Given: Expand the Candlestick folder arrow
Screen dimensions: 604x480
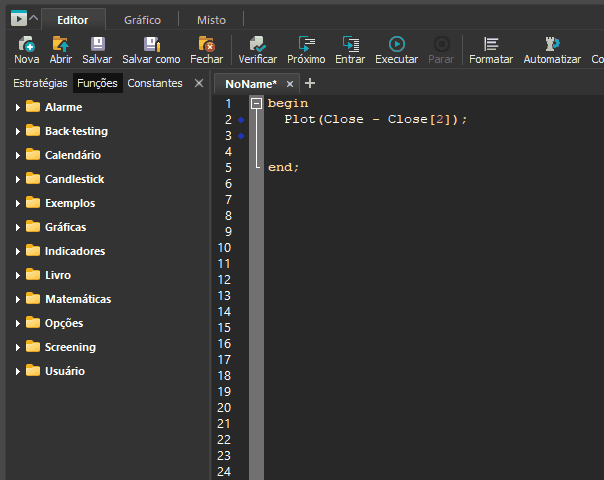Looking at the screenshot, I should tap(17, 180).
